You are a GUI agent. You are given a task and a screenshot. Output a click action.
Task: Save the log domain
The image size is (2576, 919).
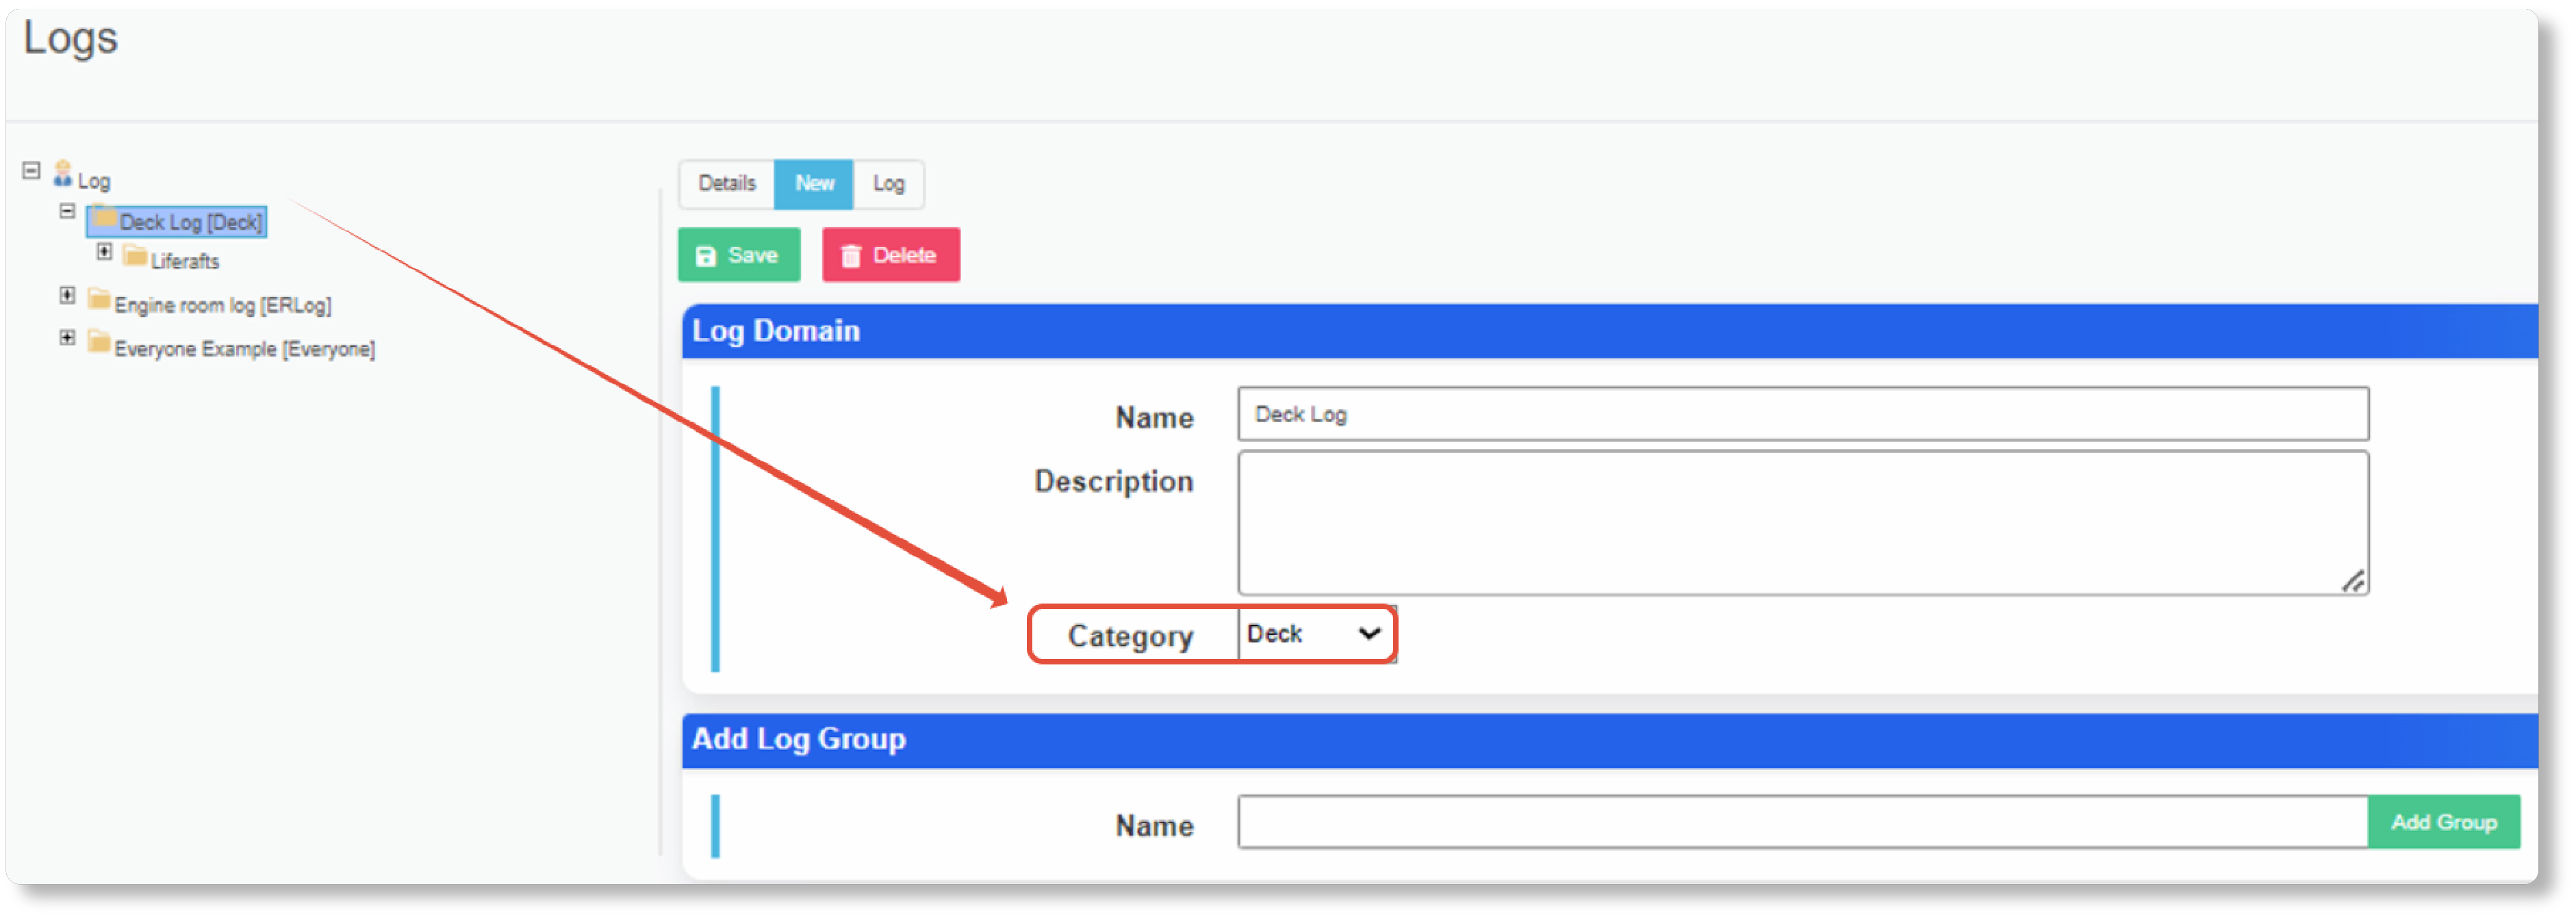tap(739, 255)
